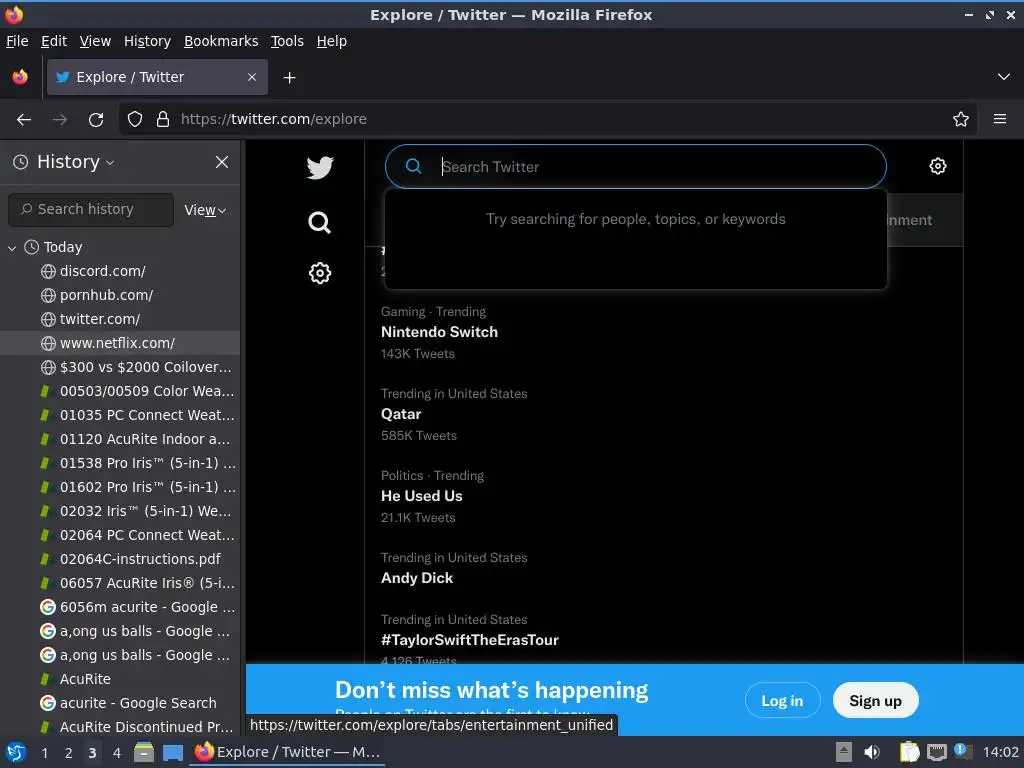
Task: Bookmark this page with the star
Action: point(961,120)
